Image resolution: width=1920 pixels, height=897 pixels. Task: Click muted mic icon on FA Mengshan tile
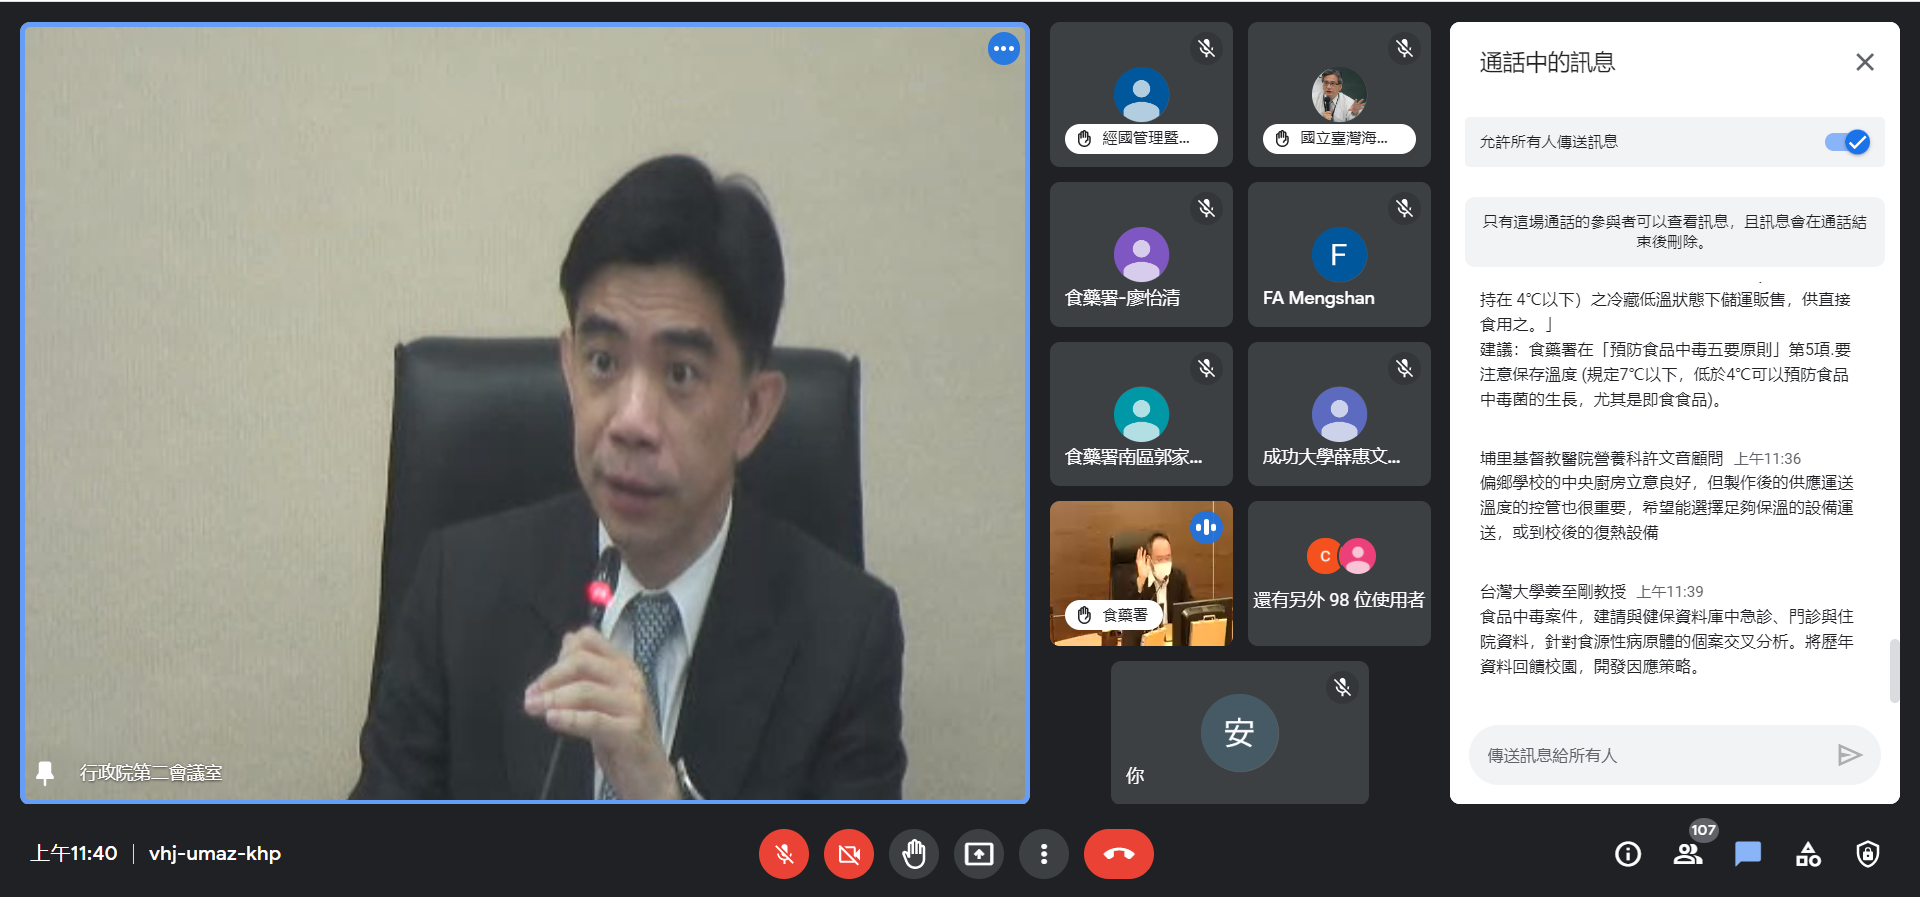point(1405,208)
